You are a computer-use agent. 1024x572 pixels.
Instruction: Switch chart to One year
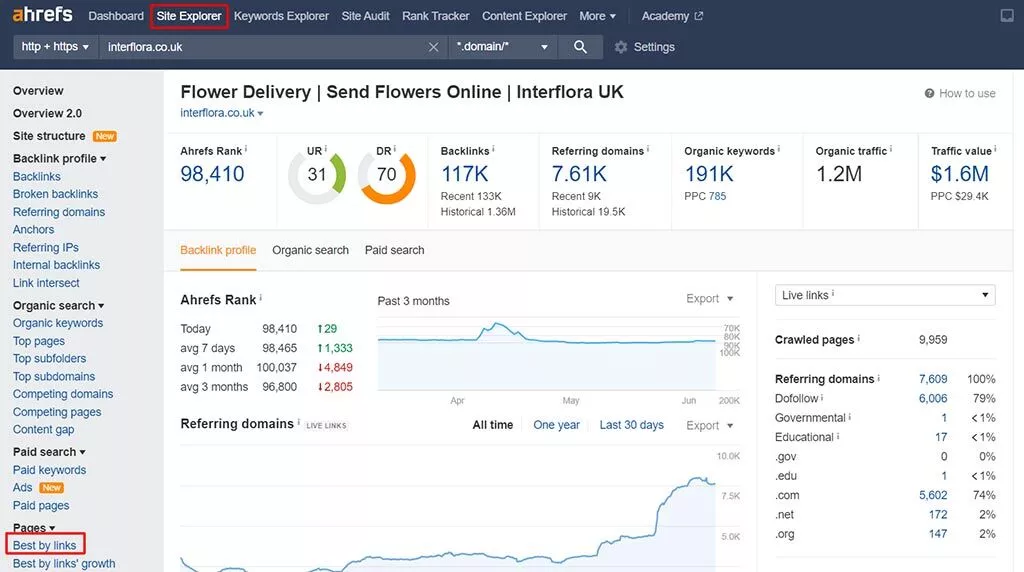[x=556, y=425]
